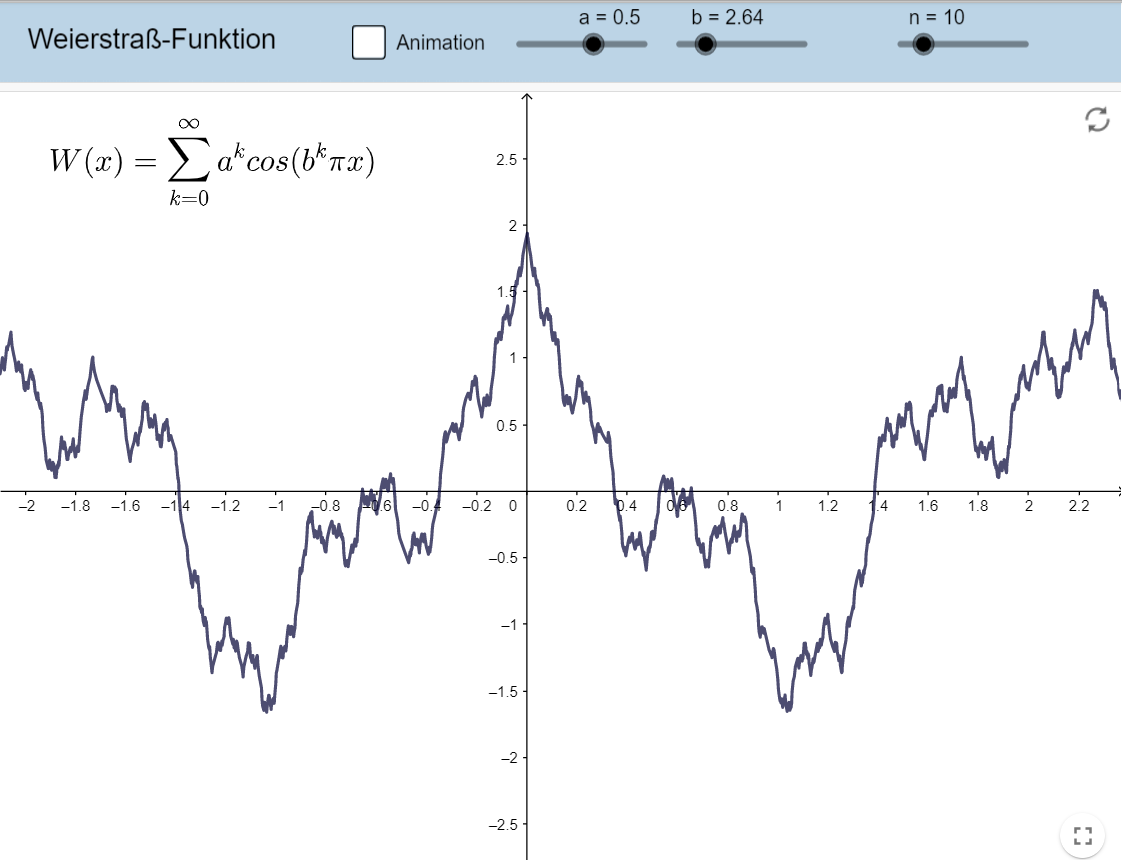Open fullscreen mode via bottom-right icon

point(1083,835)
